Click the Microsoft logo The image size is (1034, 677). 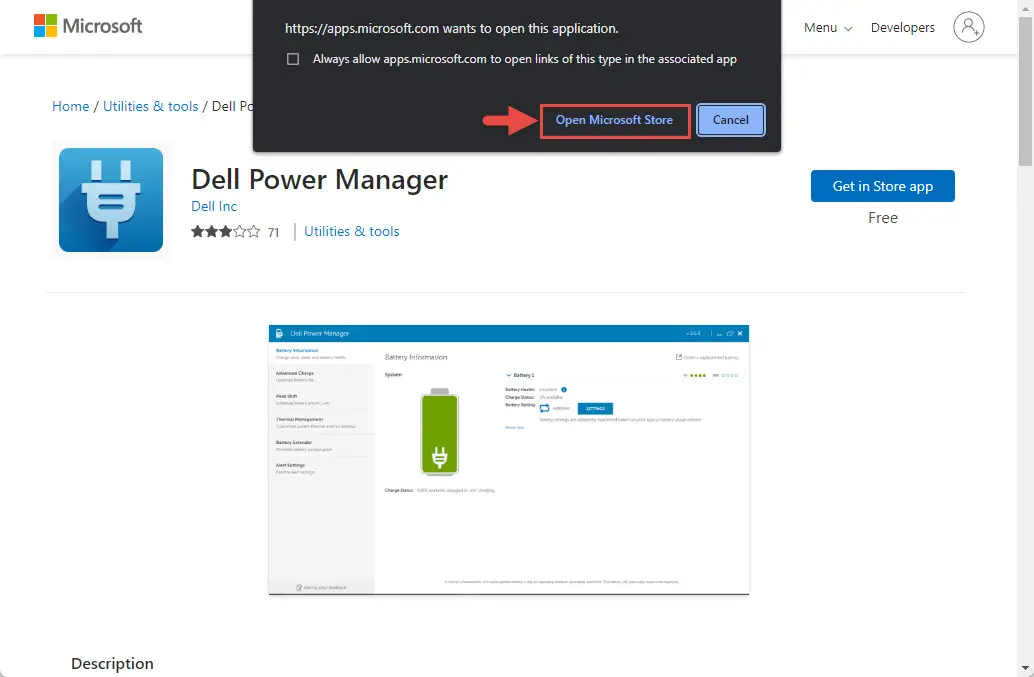click(x=88, y=26)
